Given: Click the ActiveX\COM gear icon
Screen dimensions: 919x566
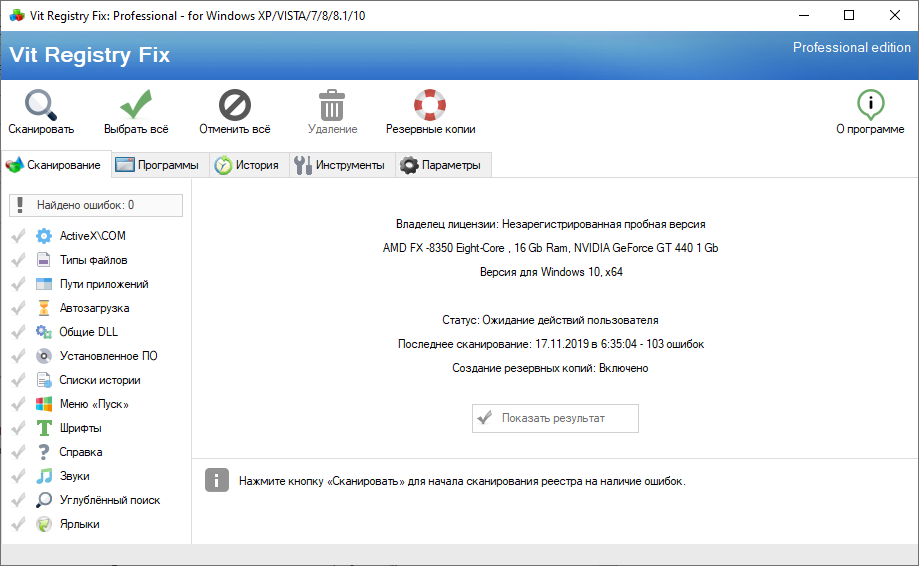Looking at the screenshot, I should tap(44, 236).
